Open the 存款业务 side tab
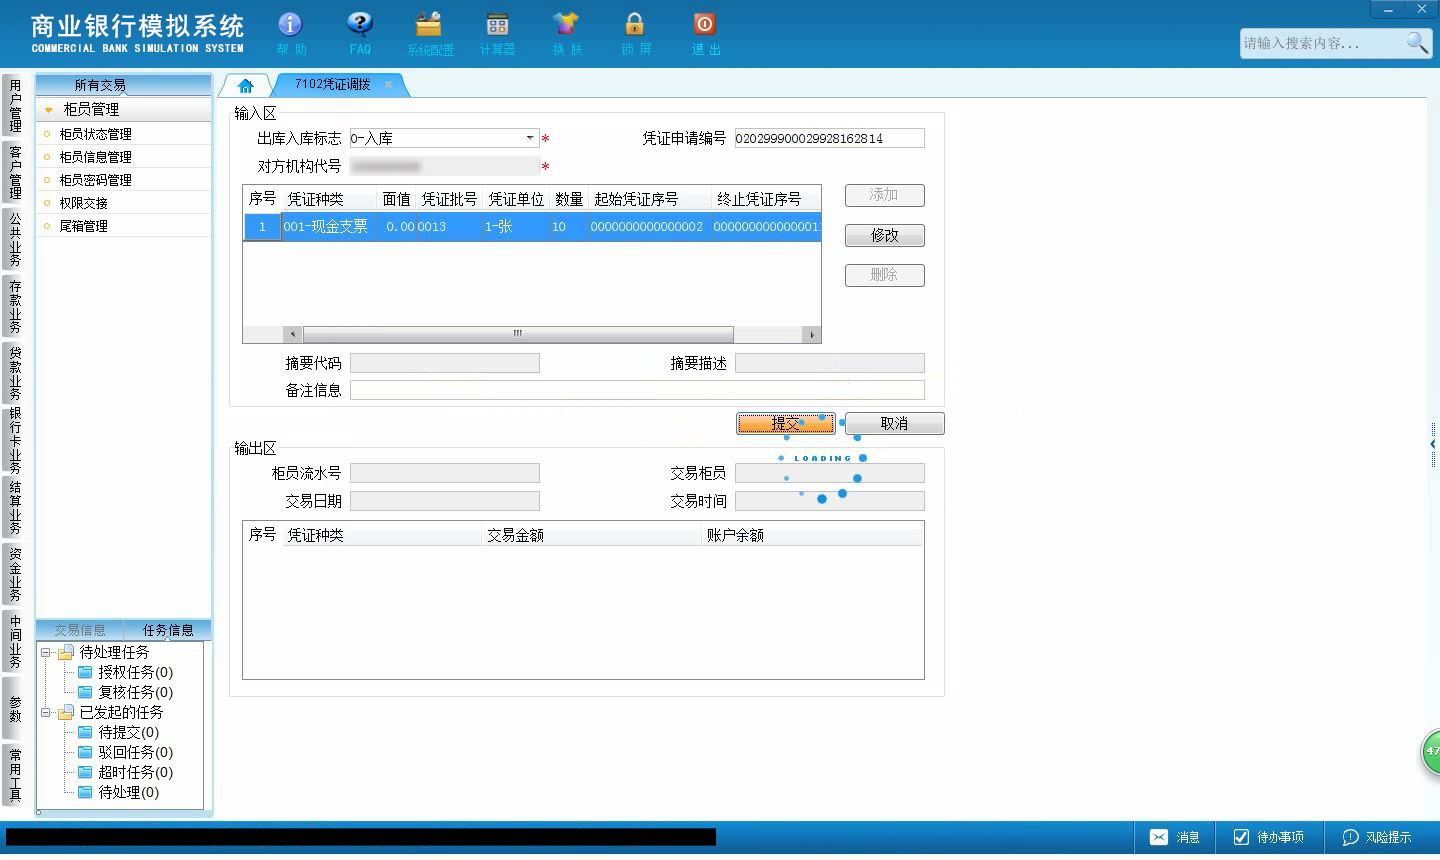 pyautogui.click(x=14, y=306)
